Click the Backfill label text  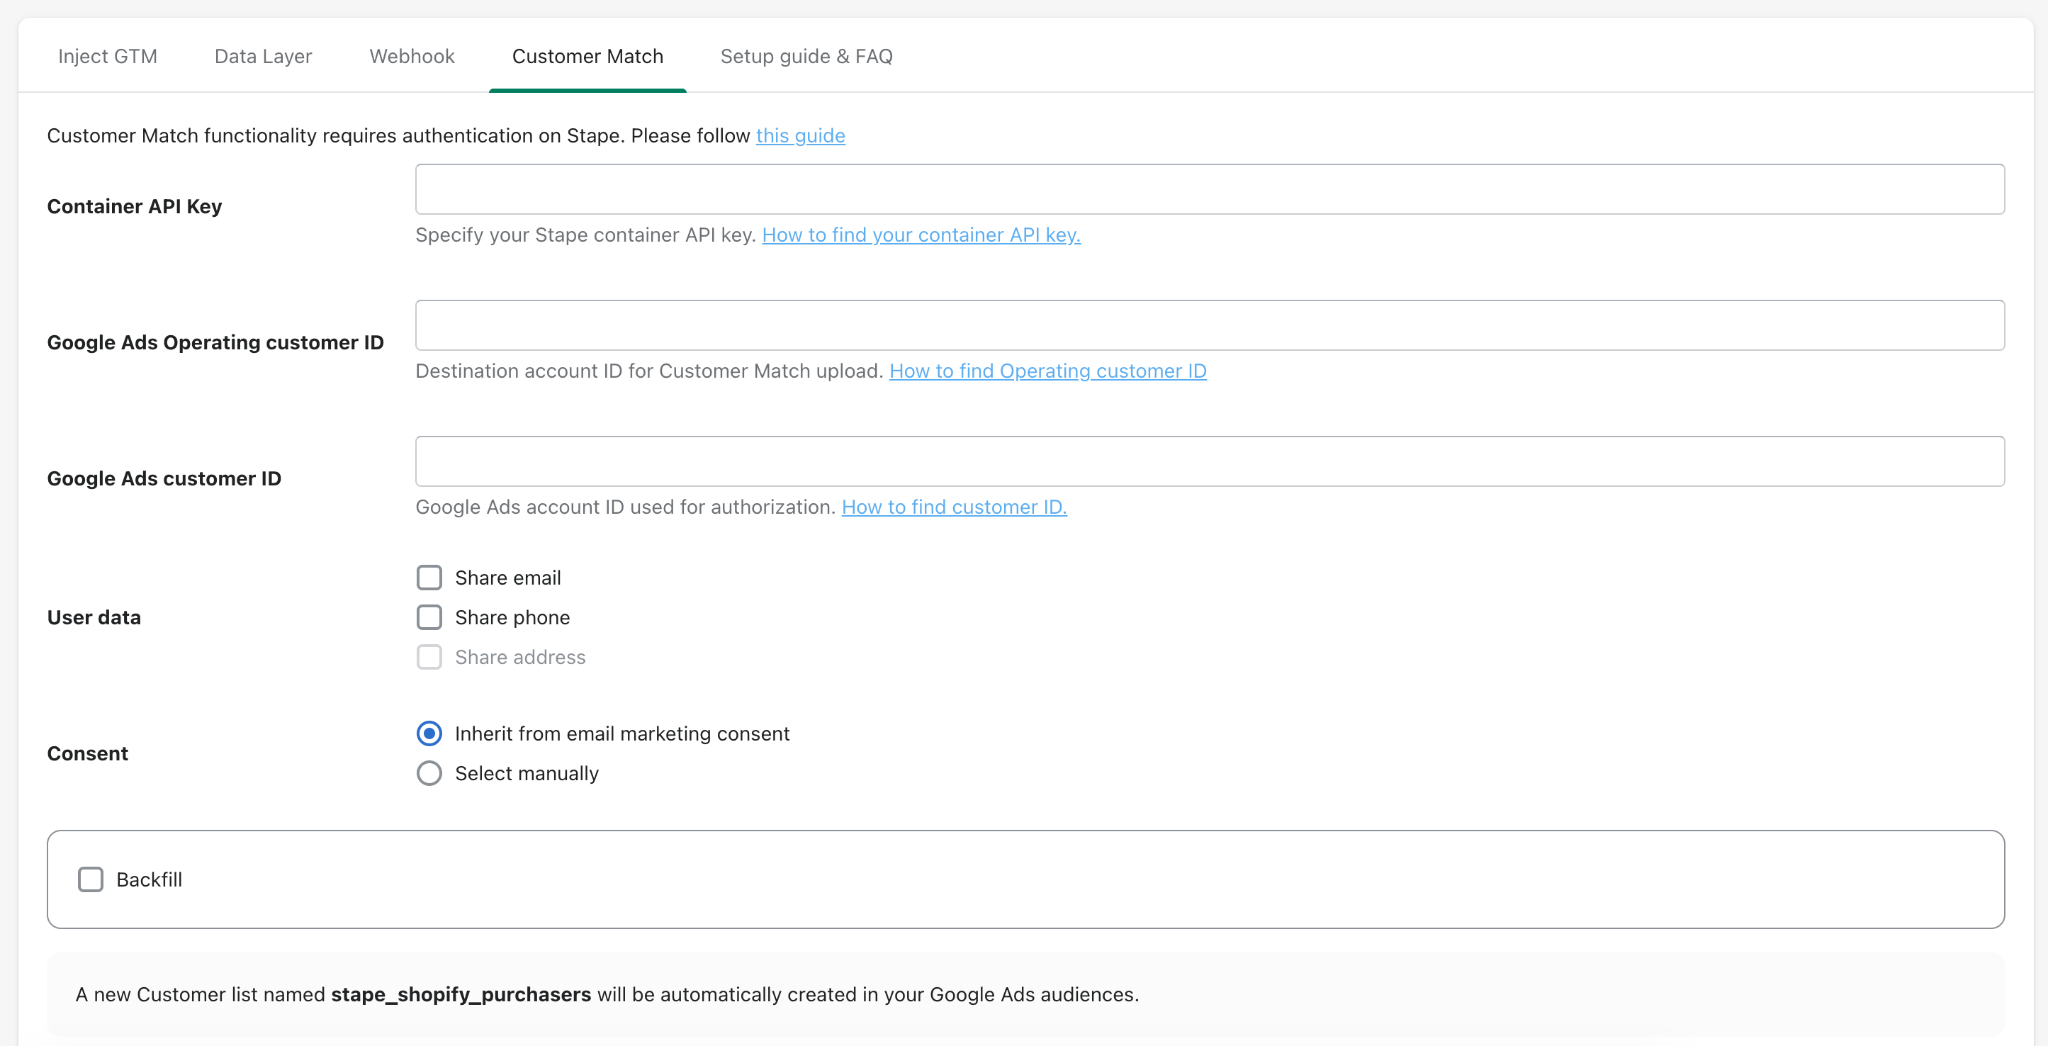pyautogui.click(x=149, y=880)
